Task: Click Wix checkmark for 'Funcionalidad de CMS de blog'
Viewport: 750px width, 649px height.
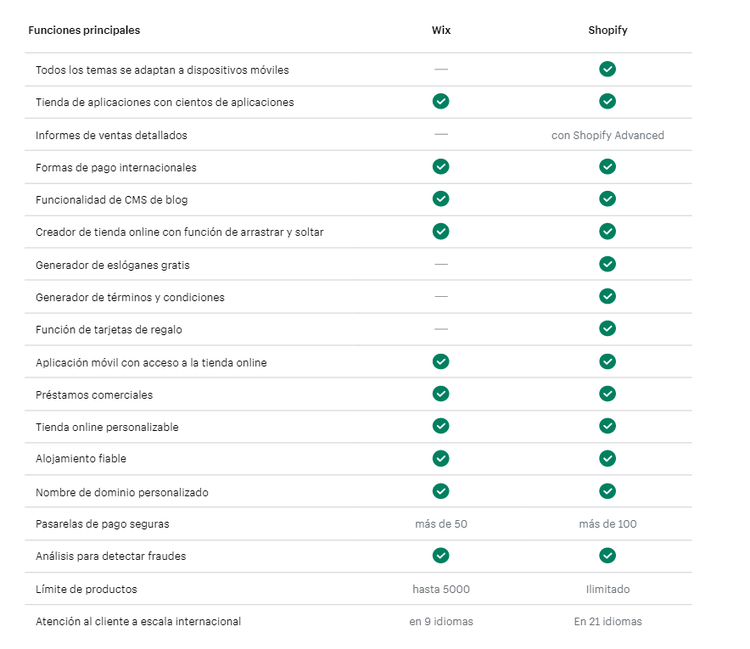Action: (x=441, y=198)
